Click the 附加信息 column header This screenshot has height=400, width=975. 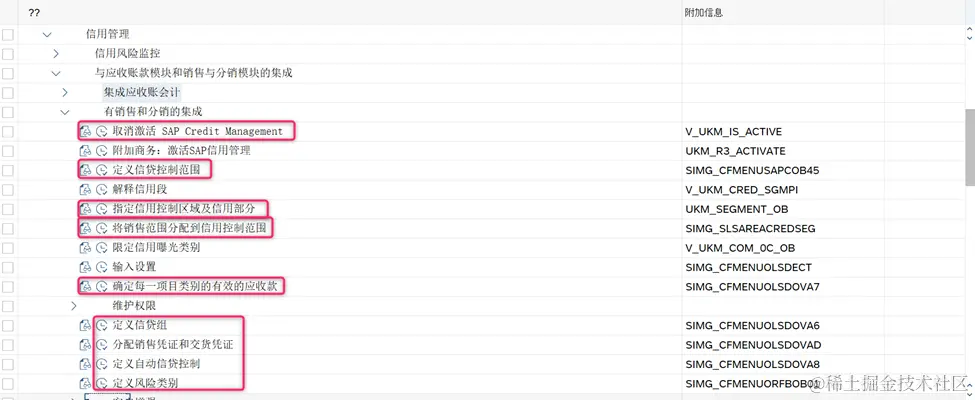click(x=704, y=12)
